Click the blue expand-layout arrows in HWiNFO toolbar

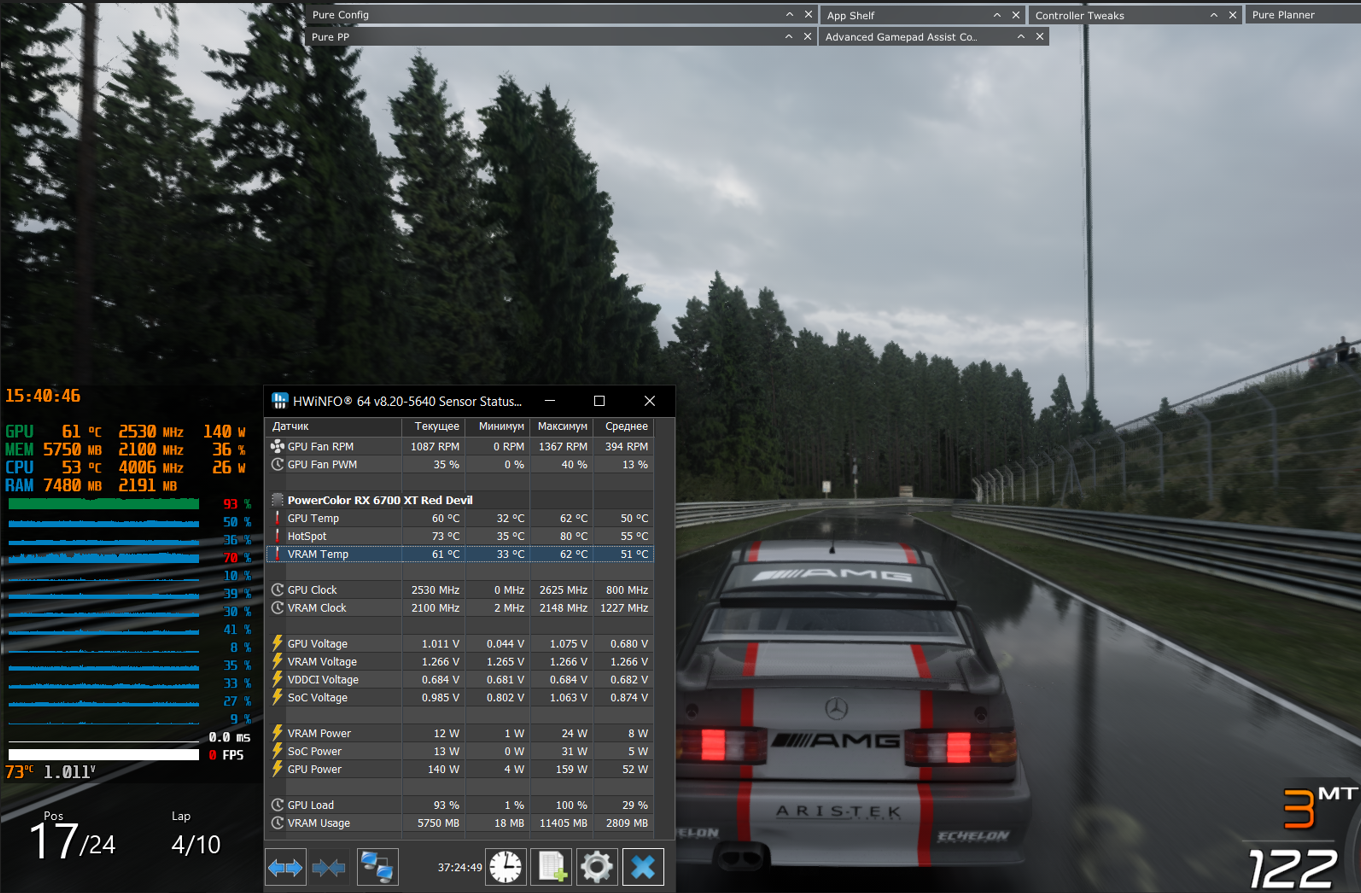tap(285, 867)
